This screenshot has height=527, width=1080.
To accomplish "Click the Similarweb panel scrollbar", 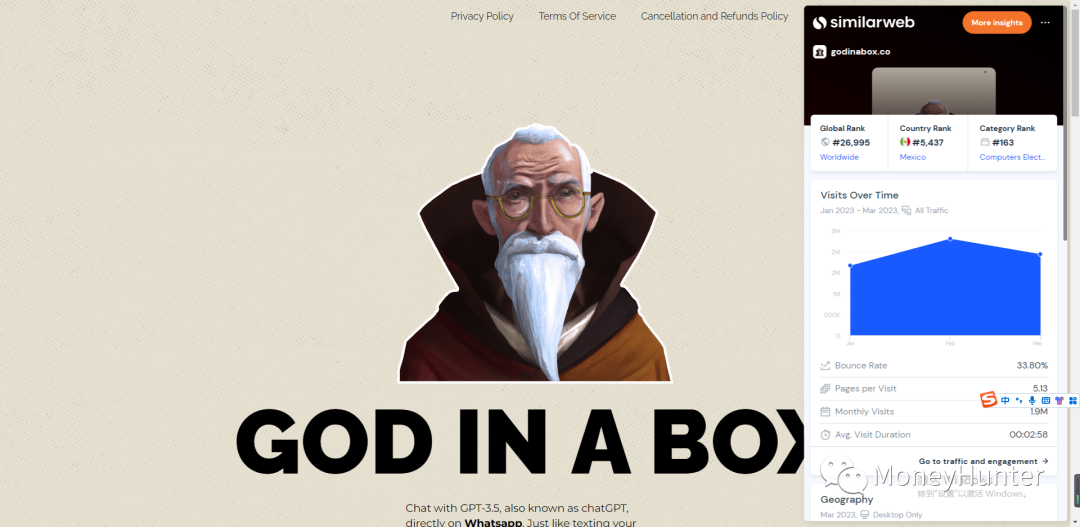I will point(1066,124).
